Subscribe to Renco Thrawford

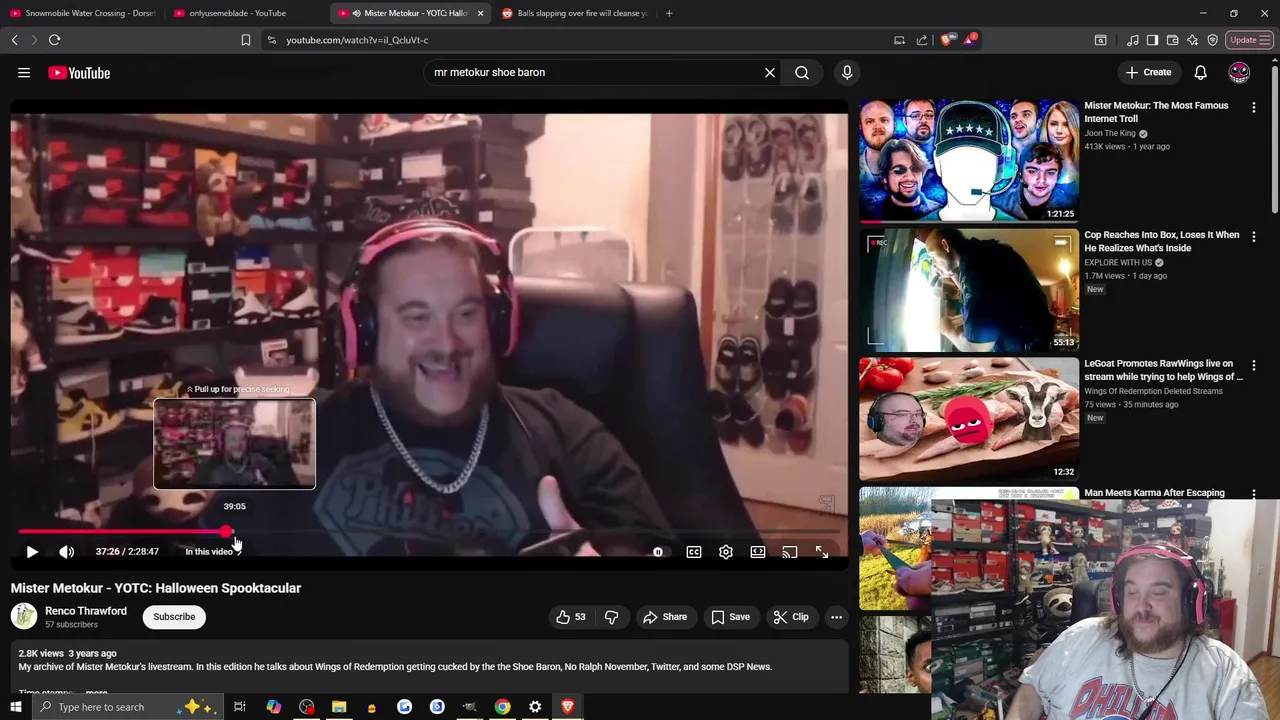[174, 617]
